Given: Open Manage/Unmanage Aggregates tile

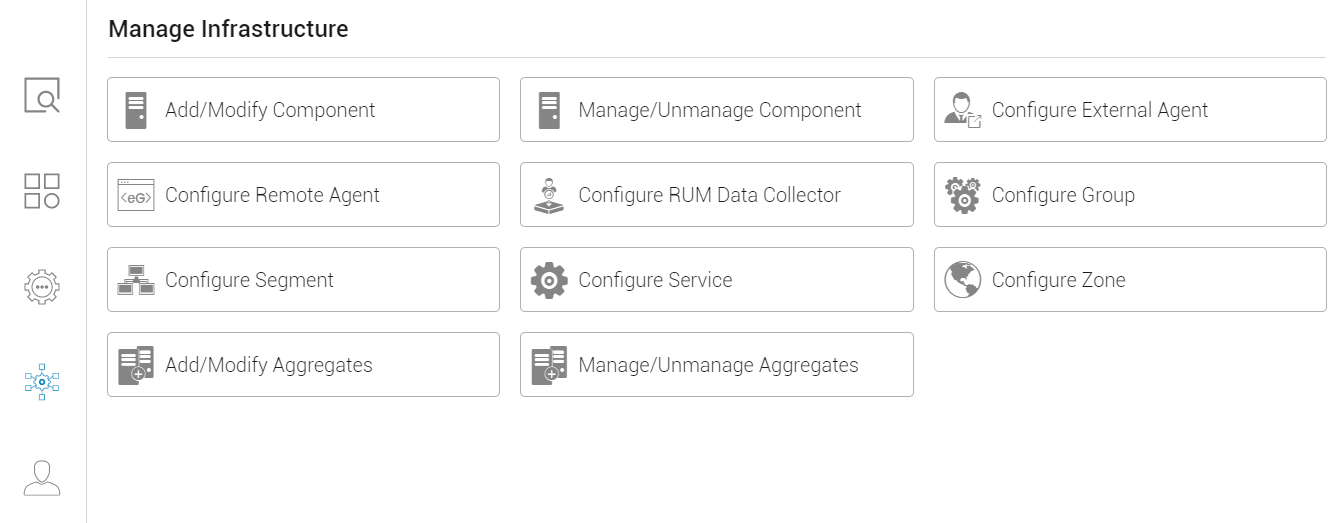Looking at the screenshot, I should (x=716, y=365).
